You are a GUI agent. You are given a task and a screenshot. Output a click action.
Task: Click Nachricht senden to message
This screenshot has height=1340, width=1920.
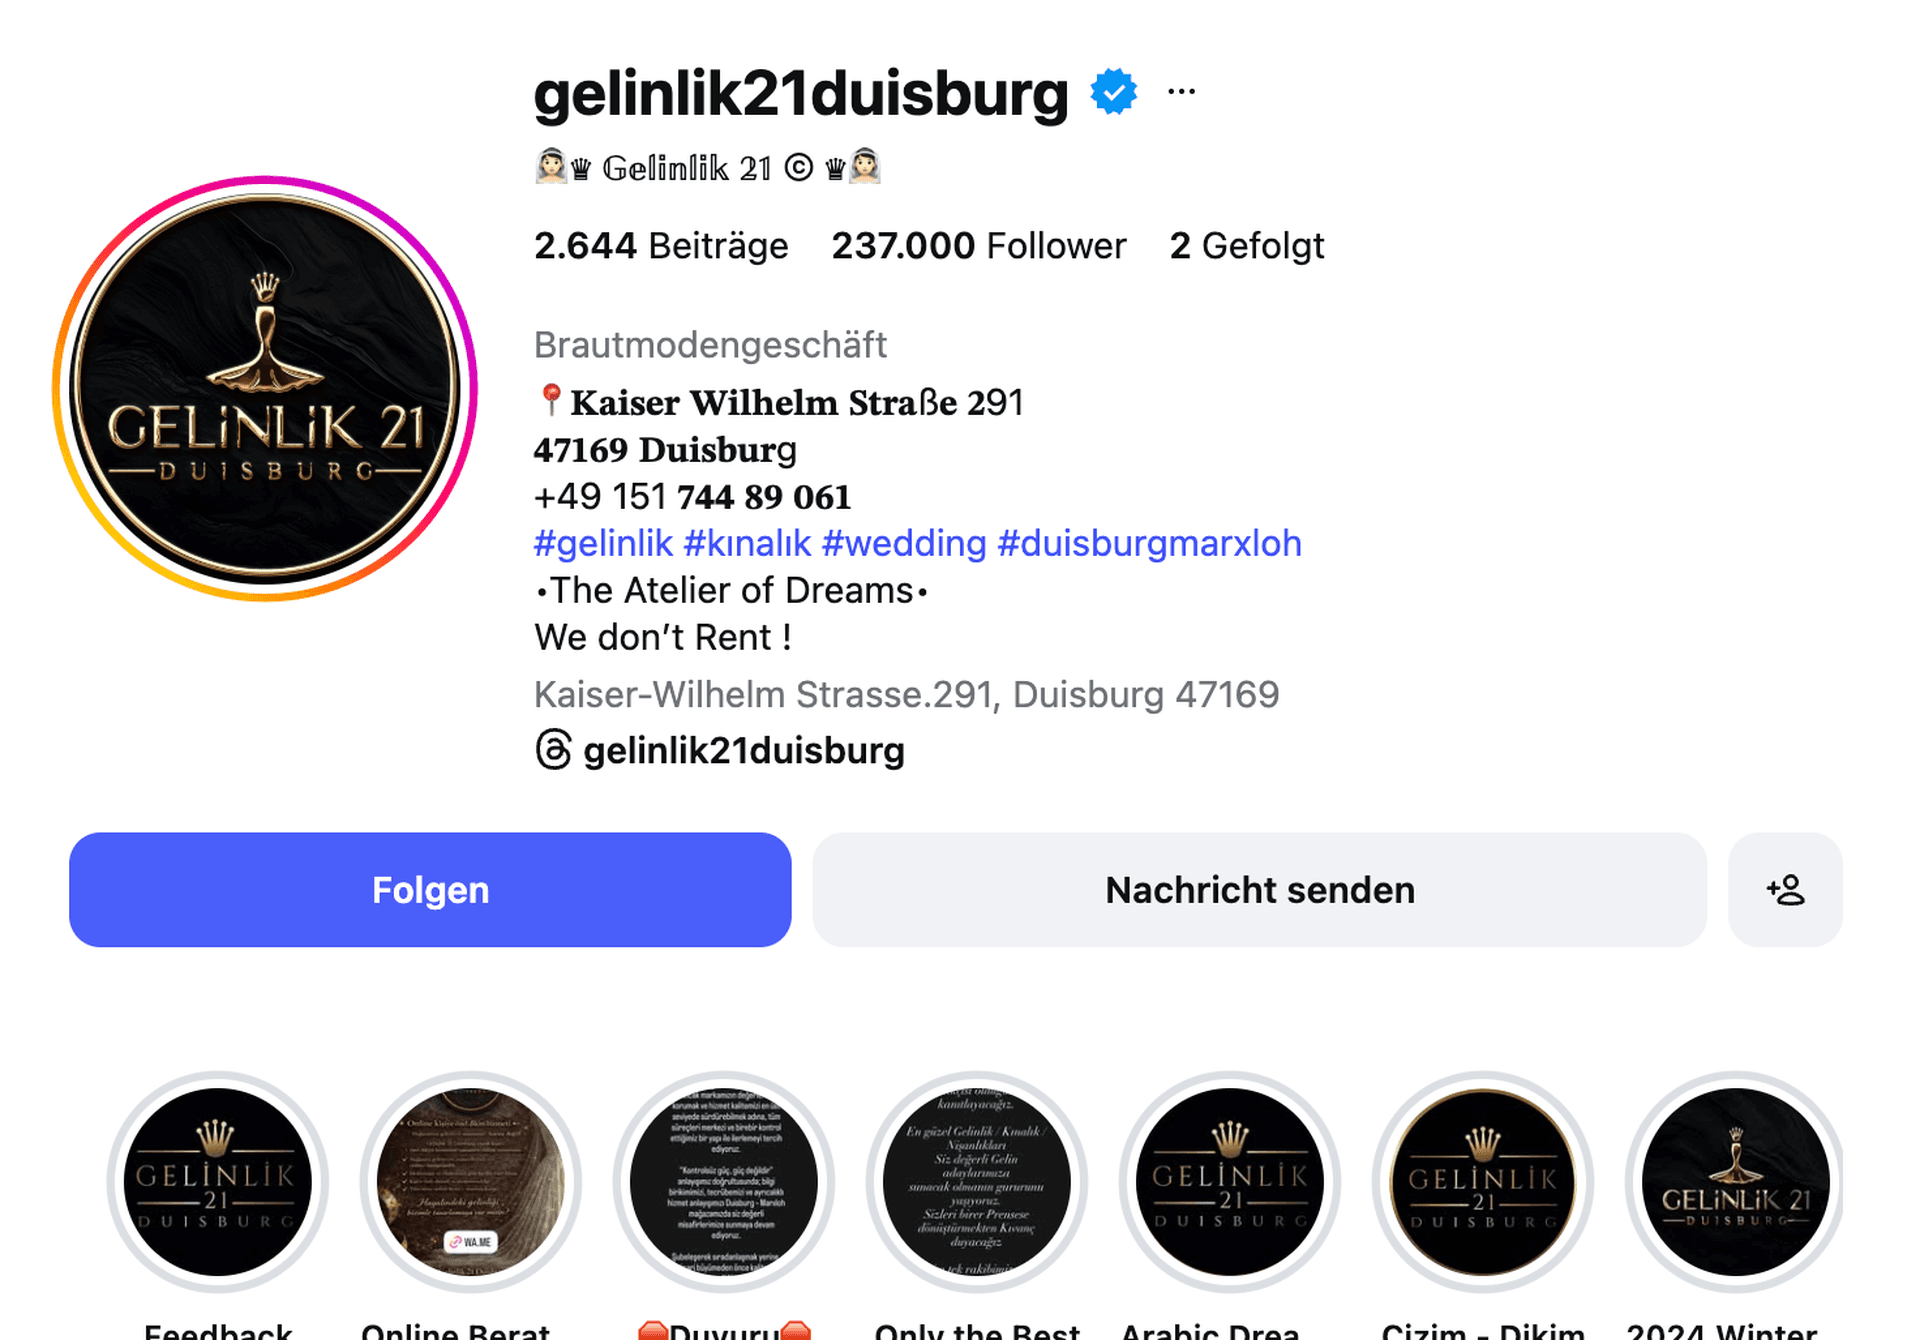(1259, 890)
